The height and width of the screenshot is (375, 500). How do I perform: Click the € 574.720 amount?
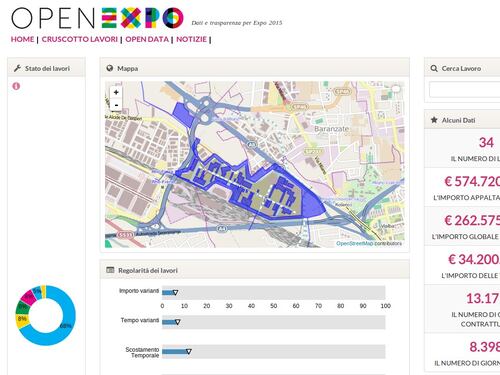point(472,182)
